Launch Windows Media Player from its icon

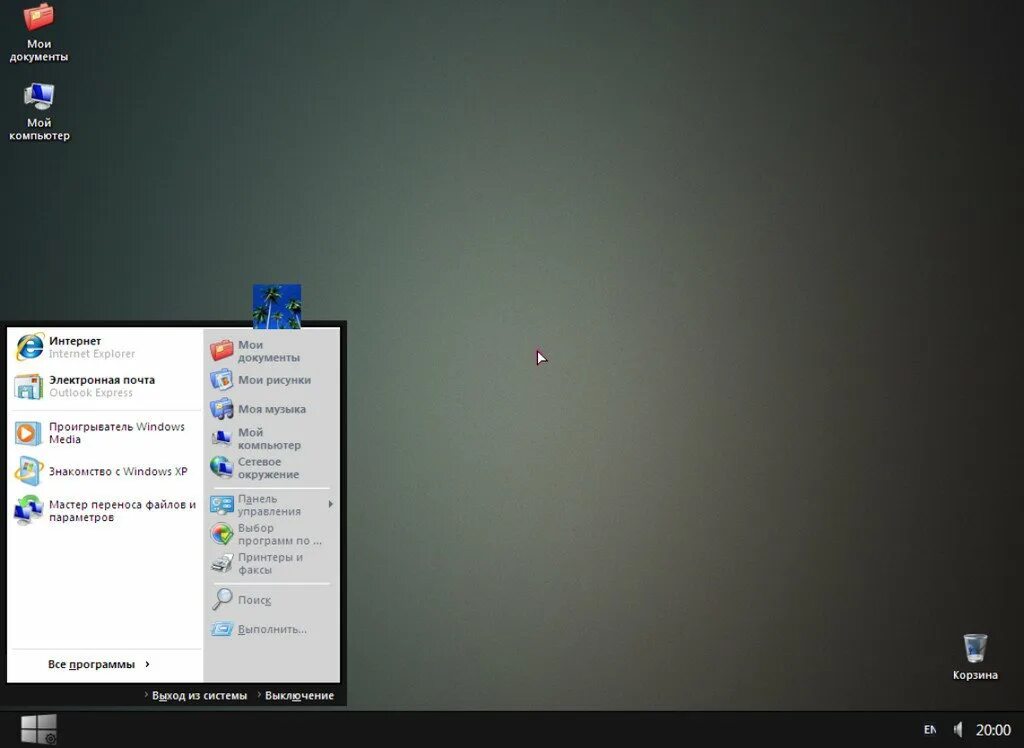(28, 433)
